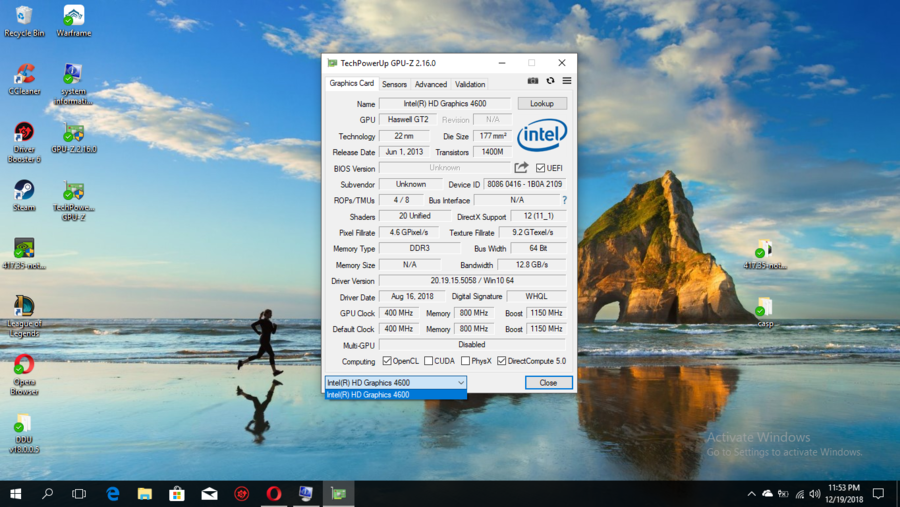Select the system information desktop icon

(x=73, y=84)
